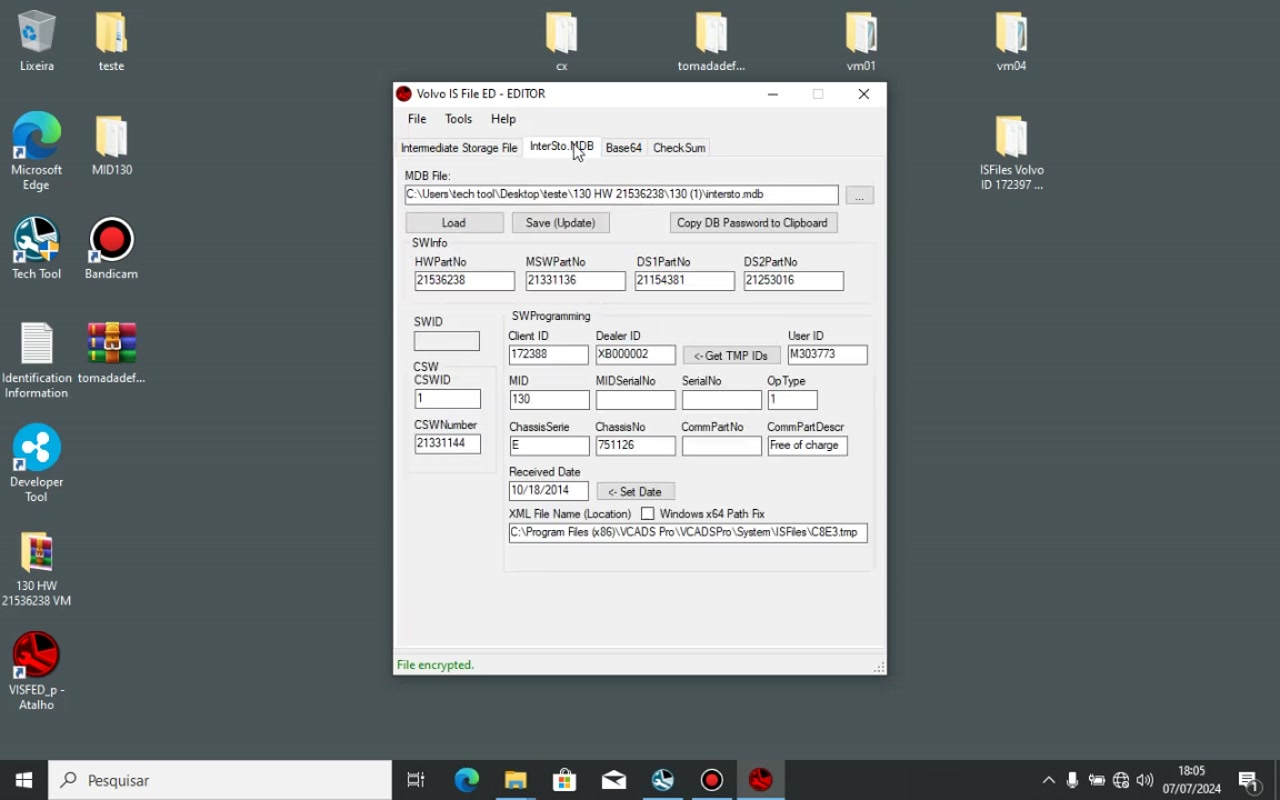Switch to the CheckSum tab
The width and height of the screenshot is (1280, 800).
(679, 148)
